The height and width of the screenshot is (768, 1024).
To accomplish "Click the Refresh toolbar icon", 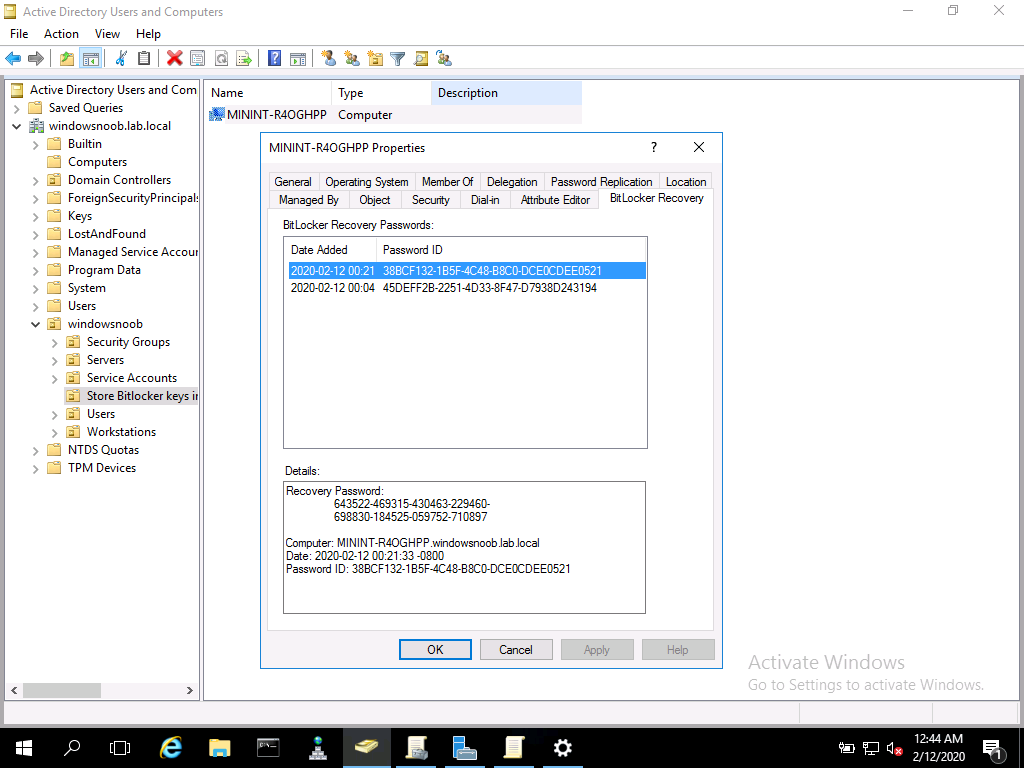I will pos(221,58).
